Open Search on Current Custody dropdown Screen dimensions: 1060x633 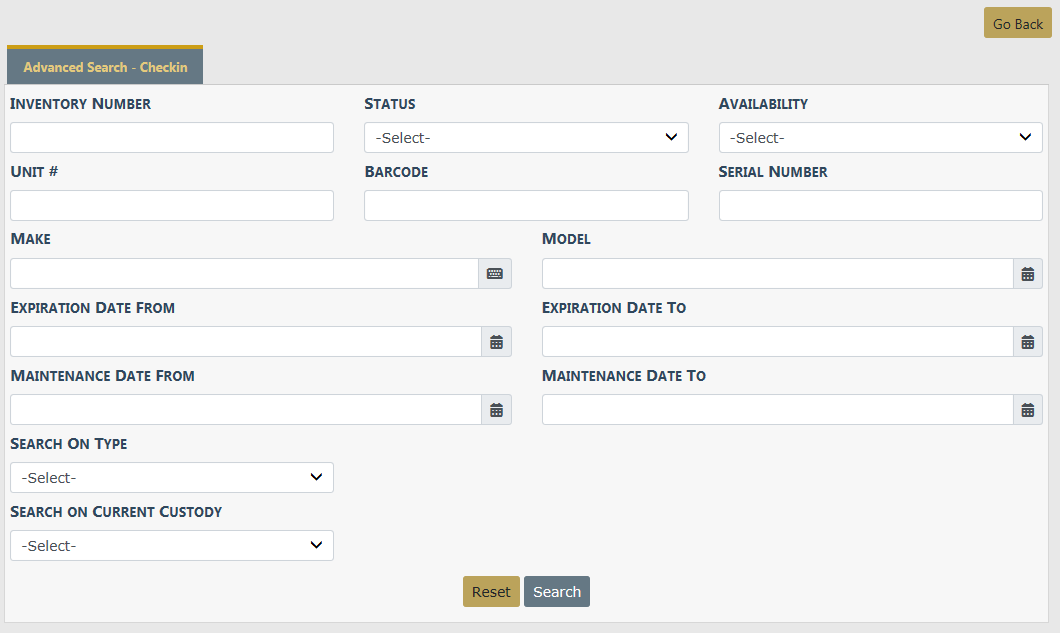[x=172, y=546]
